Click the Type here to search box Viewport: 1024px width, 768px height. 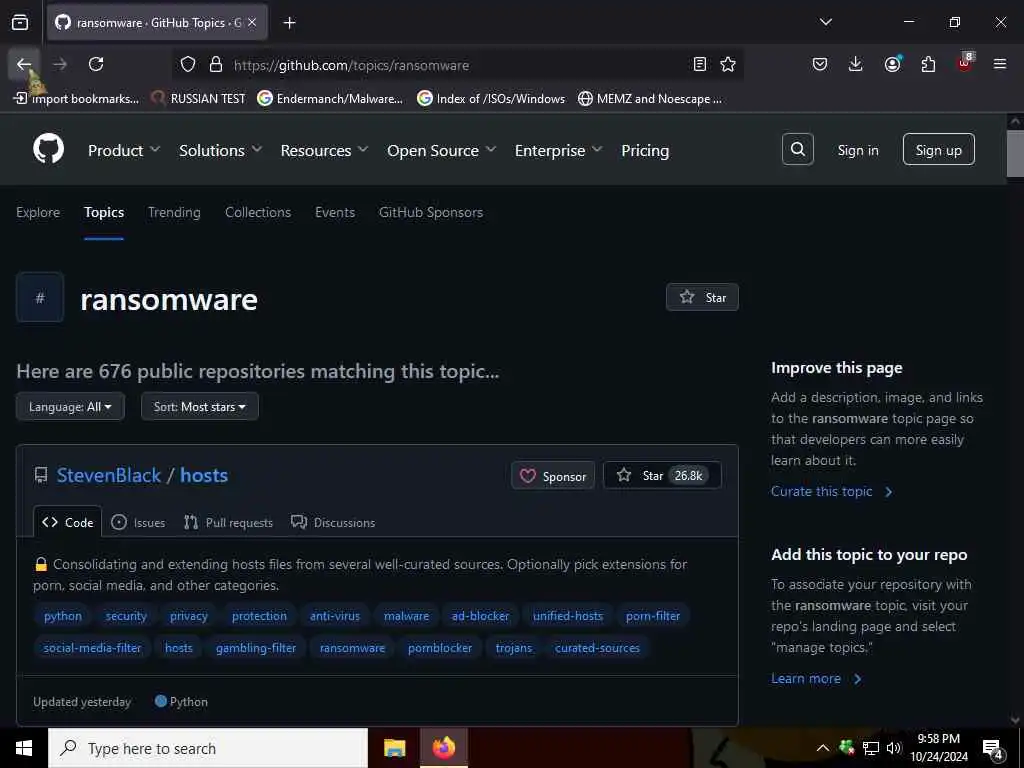(208, 748)
